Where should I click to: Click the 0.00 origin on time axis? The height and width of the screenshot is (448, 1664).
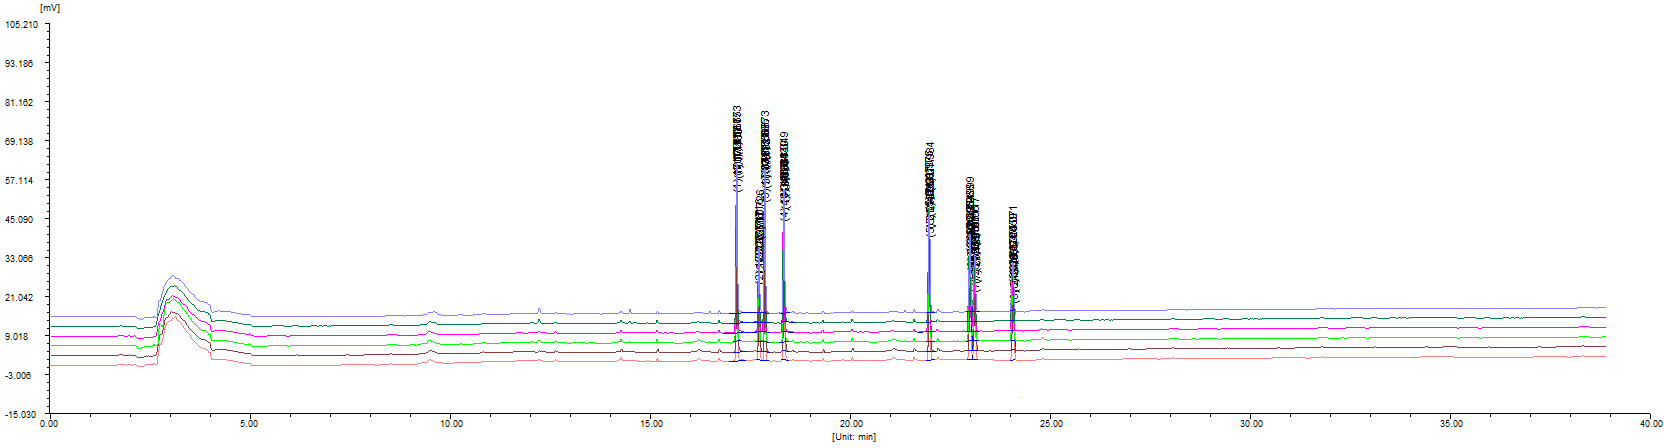pyautogui.click(x=49, y=424)
